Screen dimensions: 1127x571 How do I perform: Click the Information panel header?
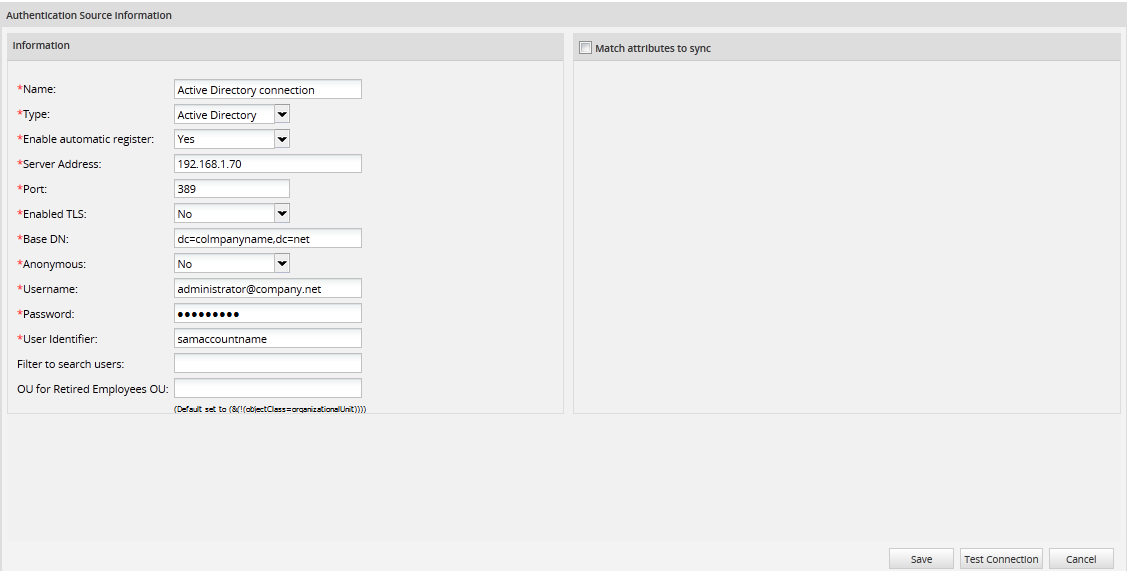[x=285, y=46]
